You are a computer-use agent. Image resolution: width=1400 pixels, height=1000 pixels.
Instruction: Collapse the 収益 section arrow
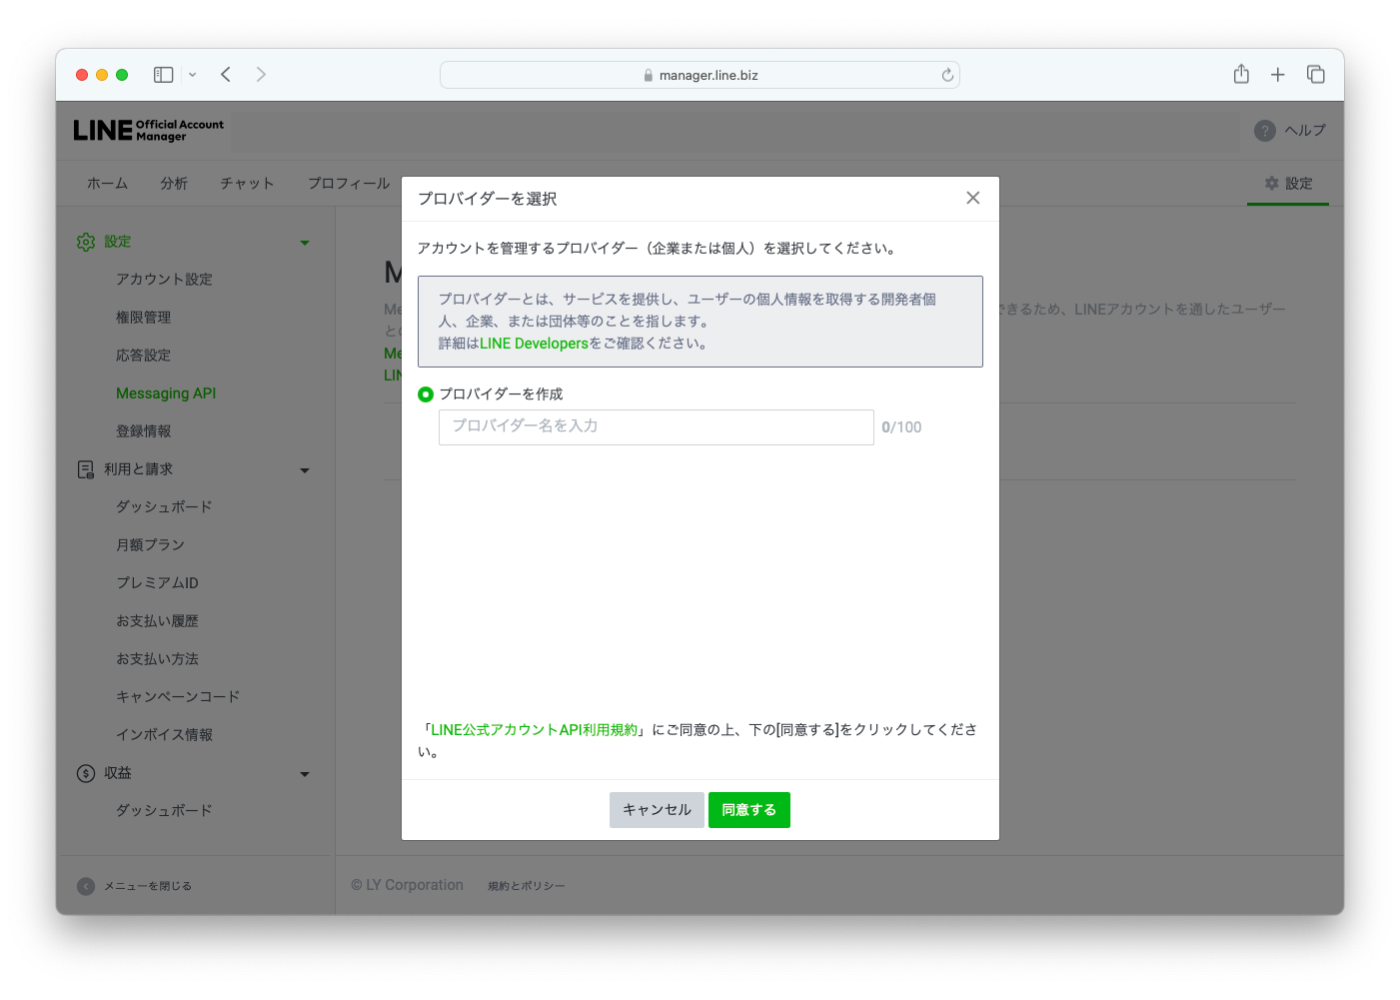point(305,774)
